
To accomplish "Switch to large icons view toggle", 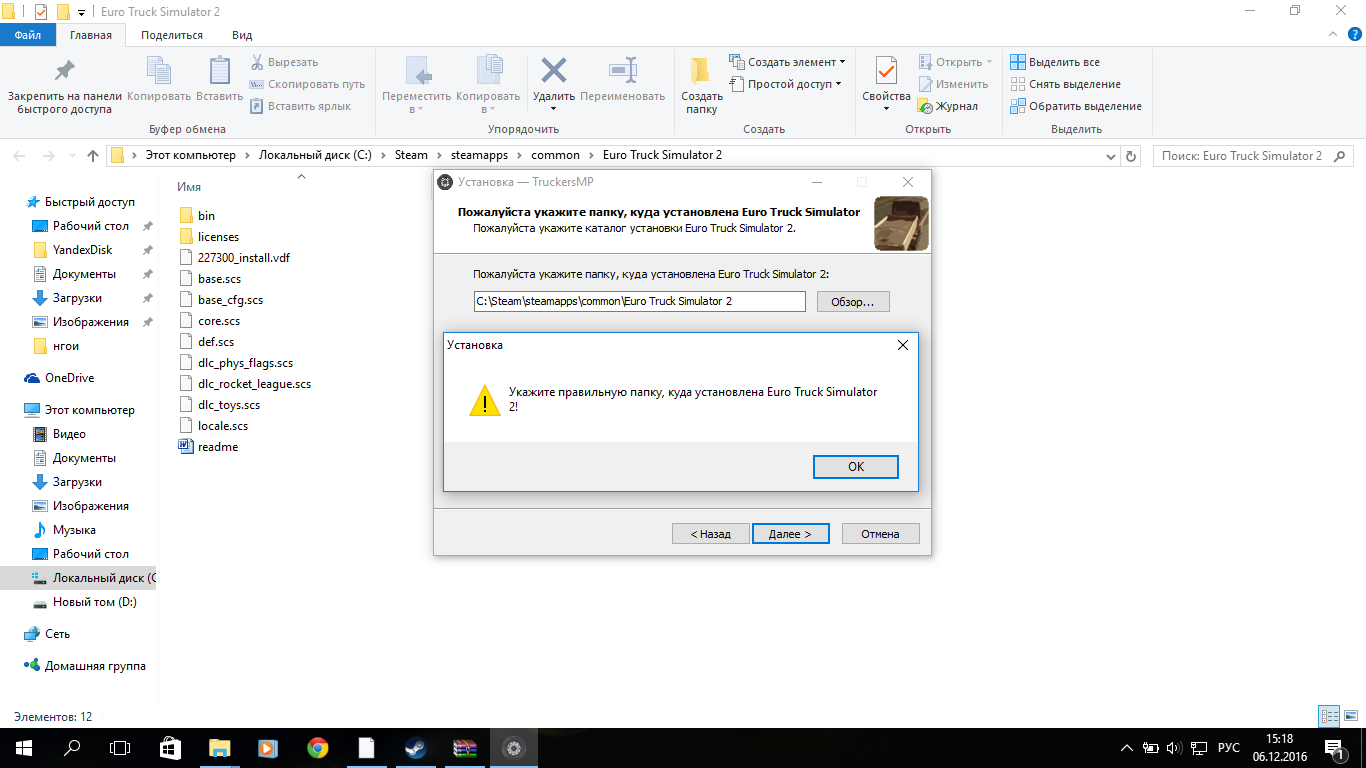I will [1350, 716].
